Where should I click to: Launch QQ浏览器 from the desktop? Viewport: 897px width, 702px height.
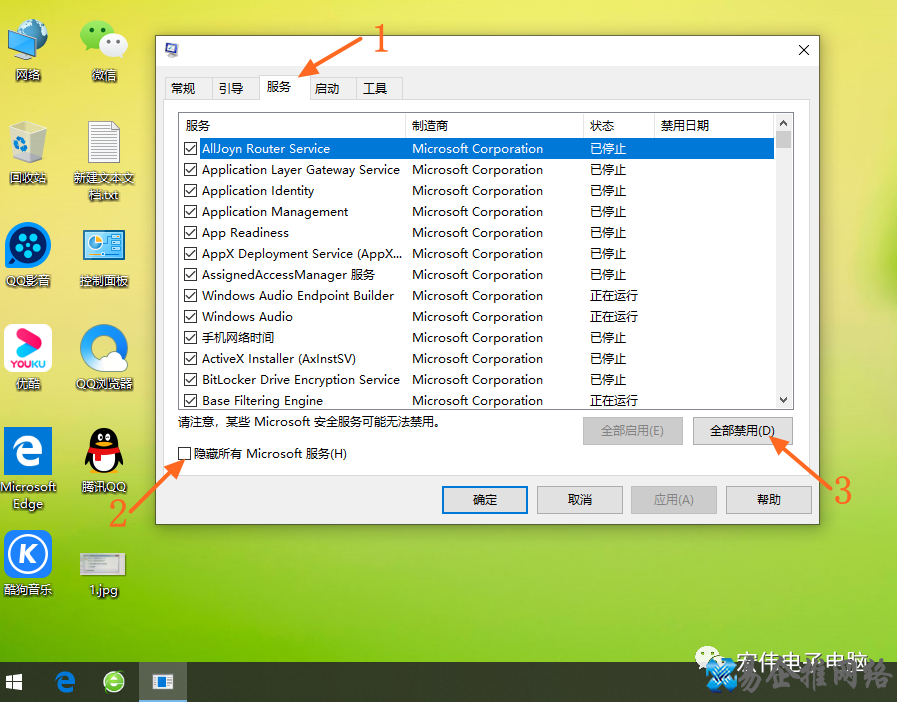point(104,348)
